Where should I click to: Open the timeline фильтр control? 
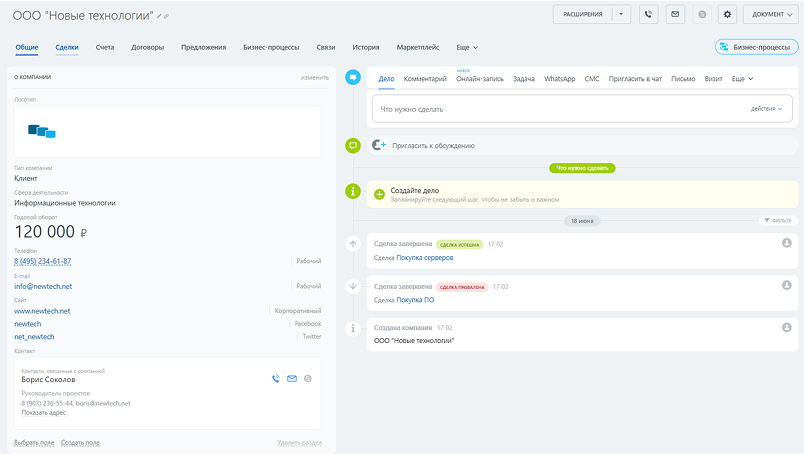[x=778, y=221]
